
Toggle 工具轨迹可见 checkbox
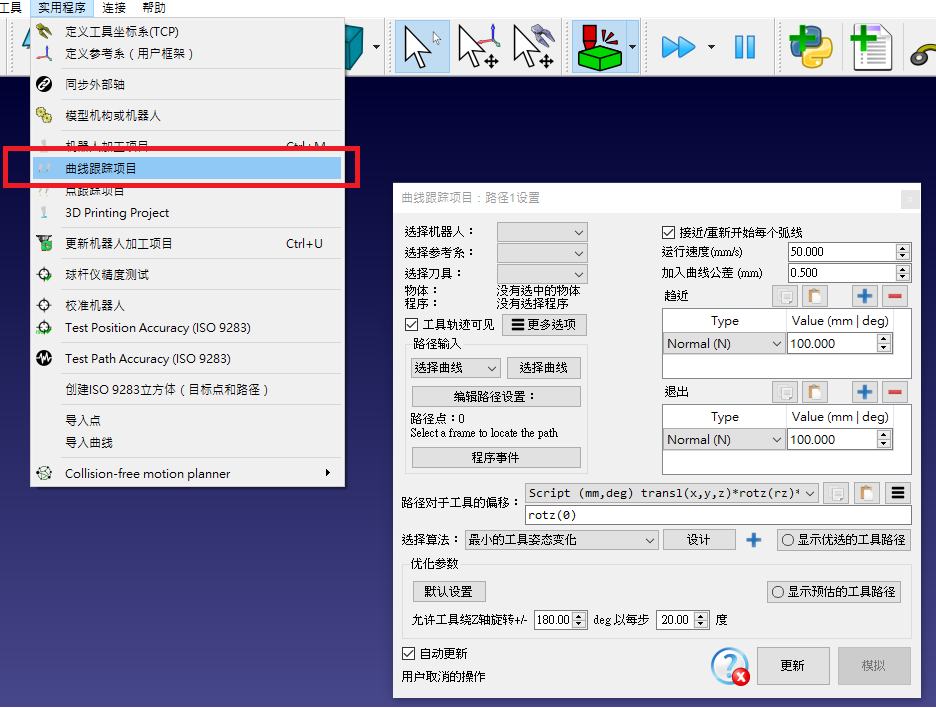point(411,325)
